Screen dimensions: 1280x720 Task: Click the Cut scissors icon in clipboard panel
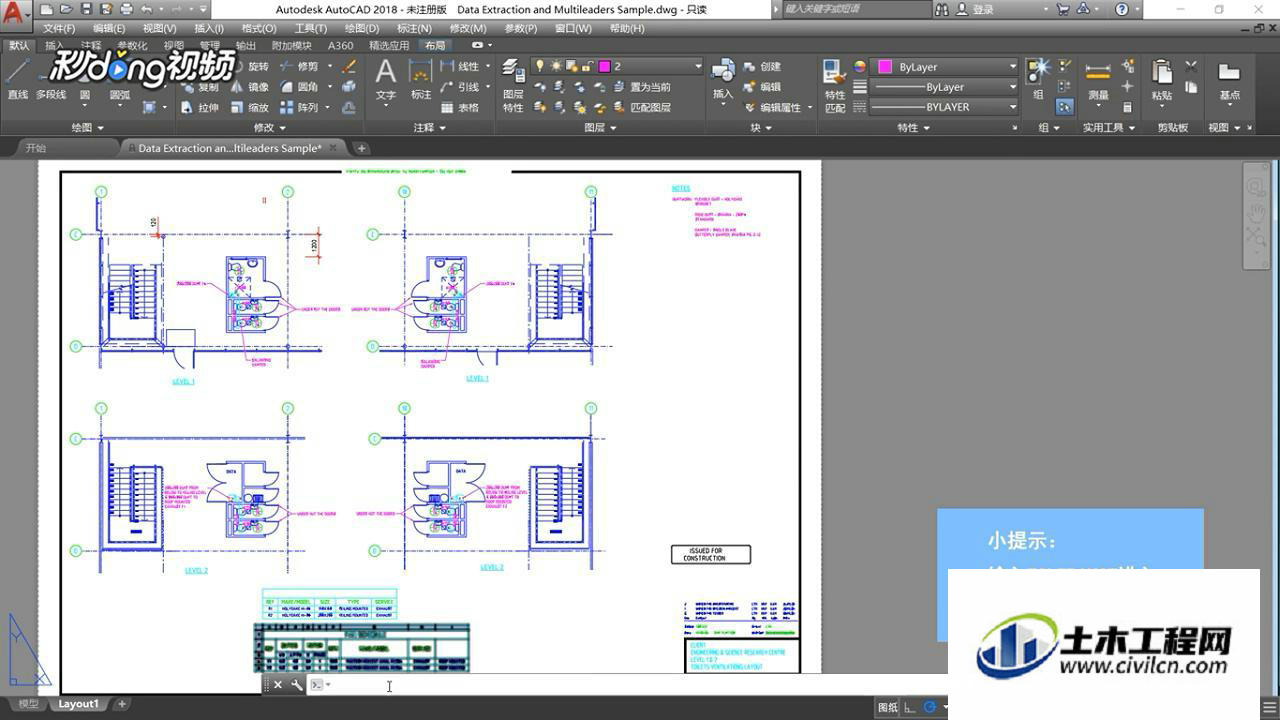1191,67
